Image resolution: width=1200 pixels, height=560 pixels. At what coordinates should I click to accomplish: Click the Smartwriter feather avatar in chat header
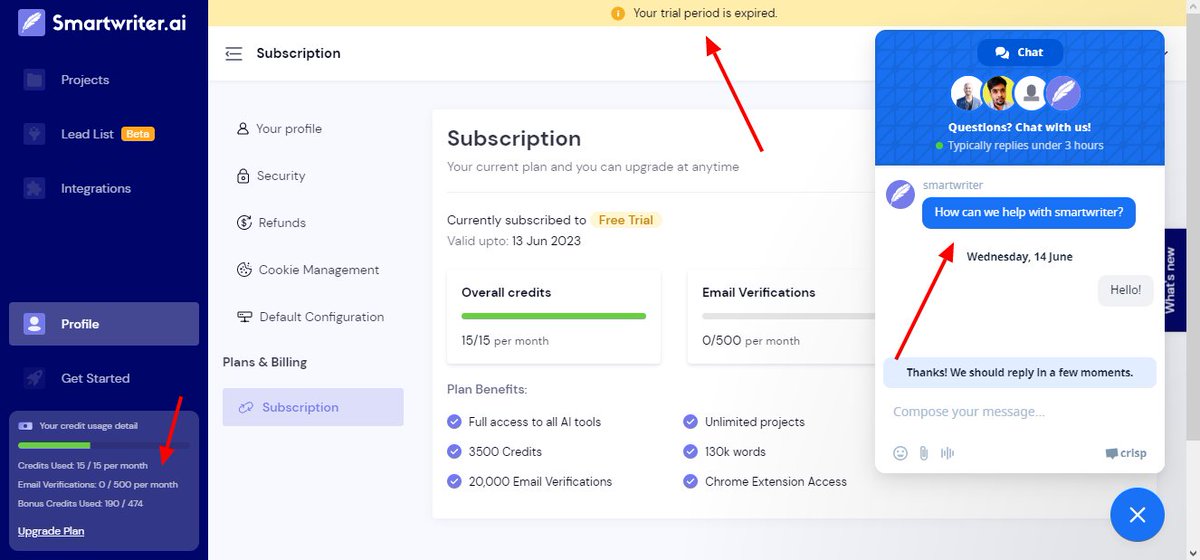1062,94
